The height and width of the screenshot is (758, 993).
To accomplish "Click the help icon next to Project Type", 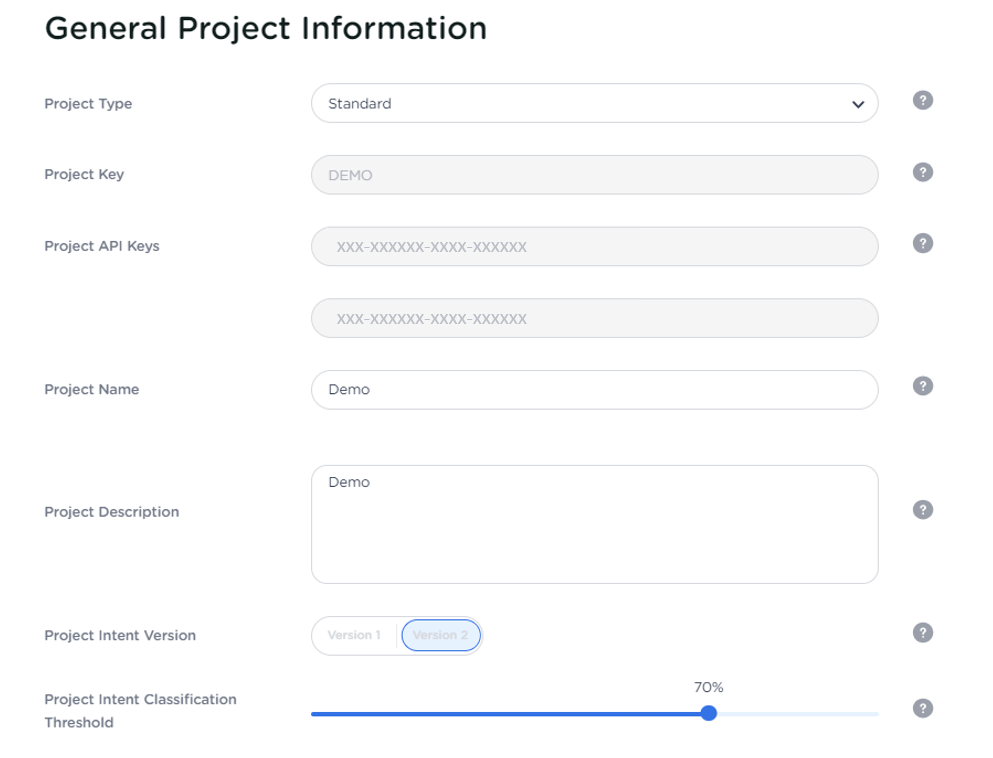I will click(923, 101).
